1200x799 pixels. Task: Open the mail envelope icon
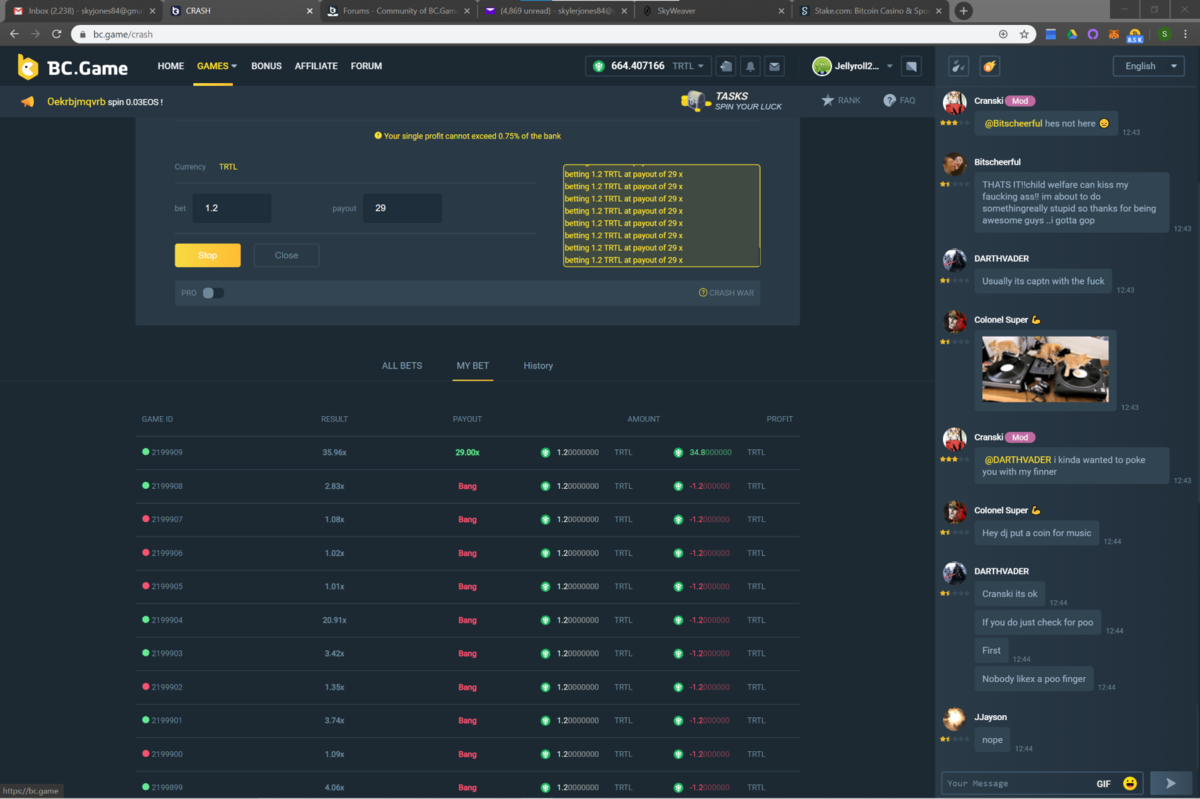774,66
